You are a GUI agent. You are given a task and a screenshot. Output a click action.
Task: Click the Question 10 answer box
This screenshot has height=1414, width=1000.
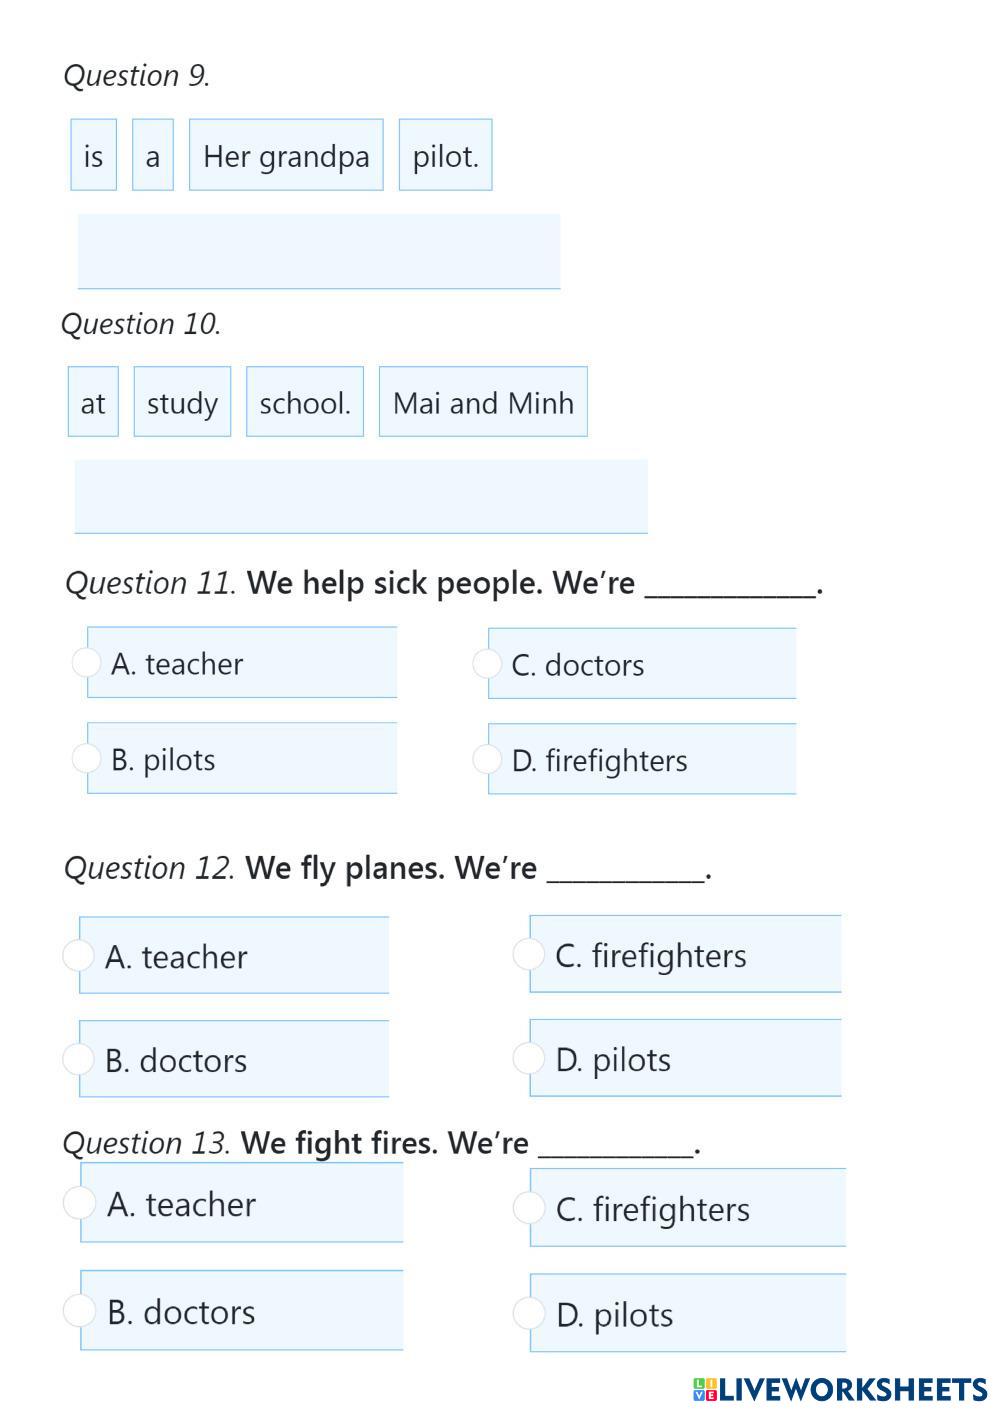pyautogui.click(x=361, y=497)
